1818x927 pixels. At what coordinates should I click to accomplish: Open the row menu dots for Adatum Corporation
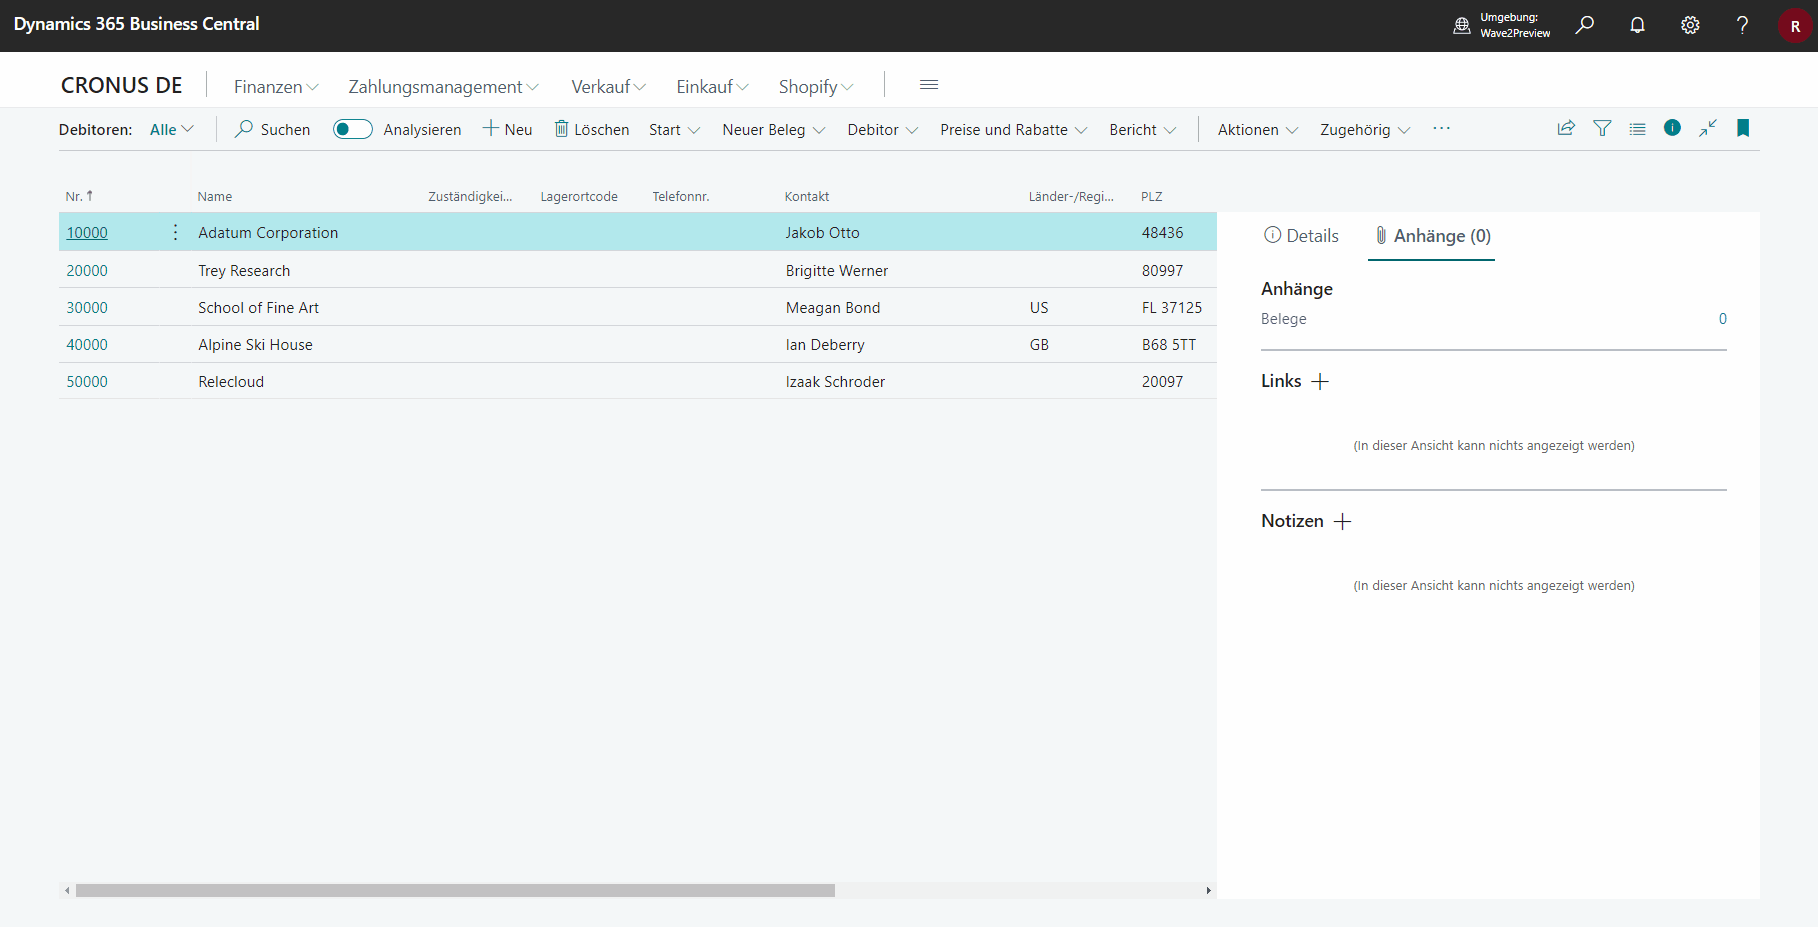click(x=176, y=232)
